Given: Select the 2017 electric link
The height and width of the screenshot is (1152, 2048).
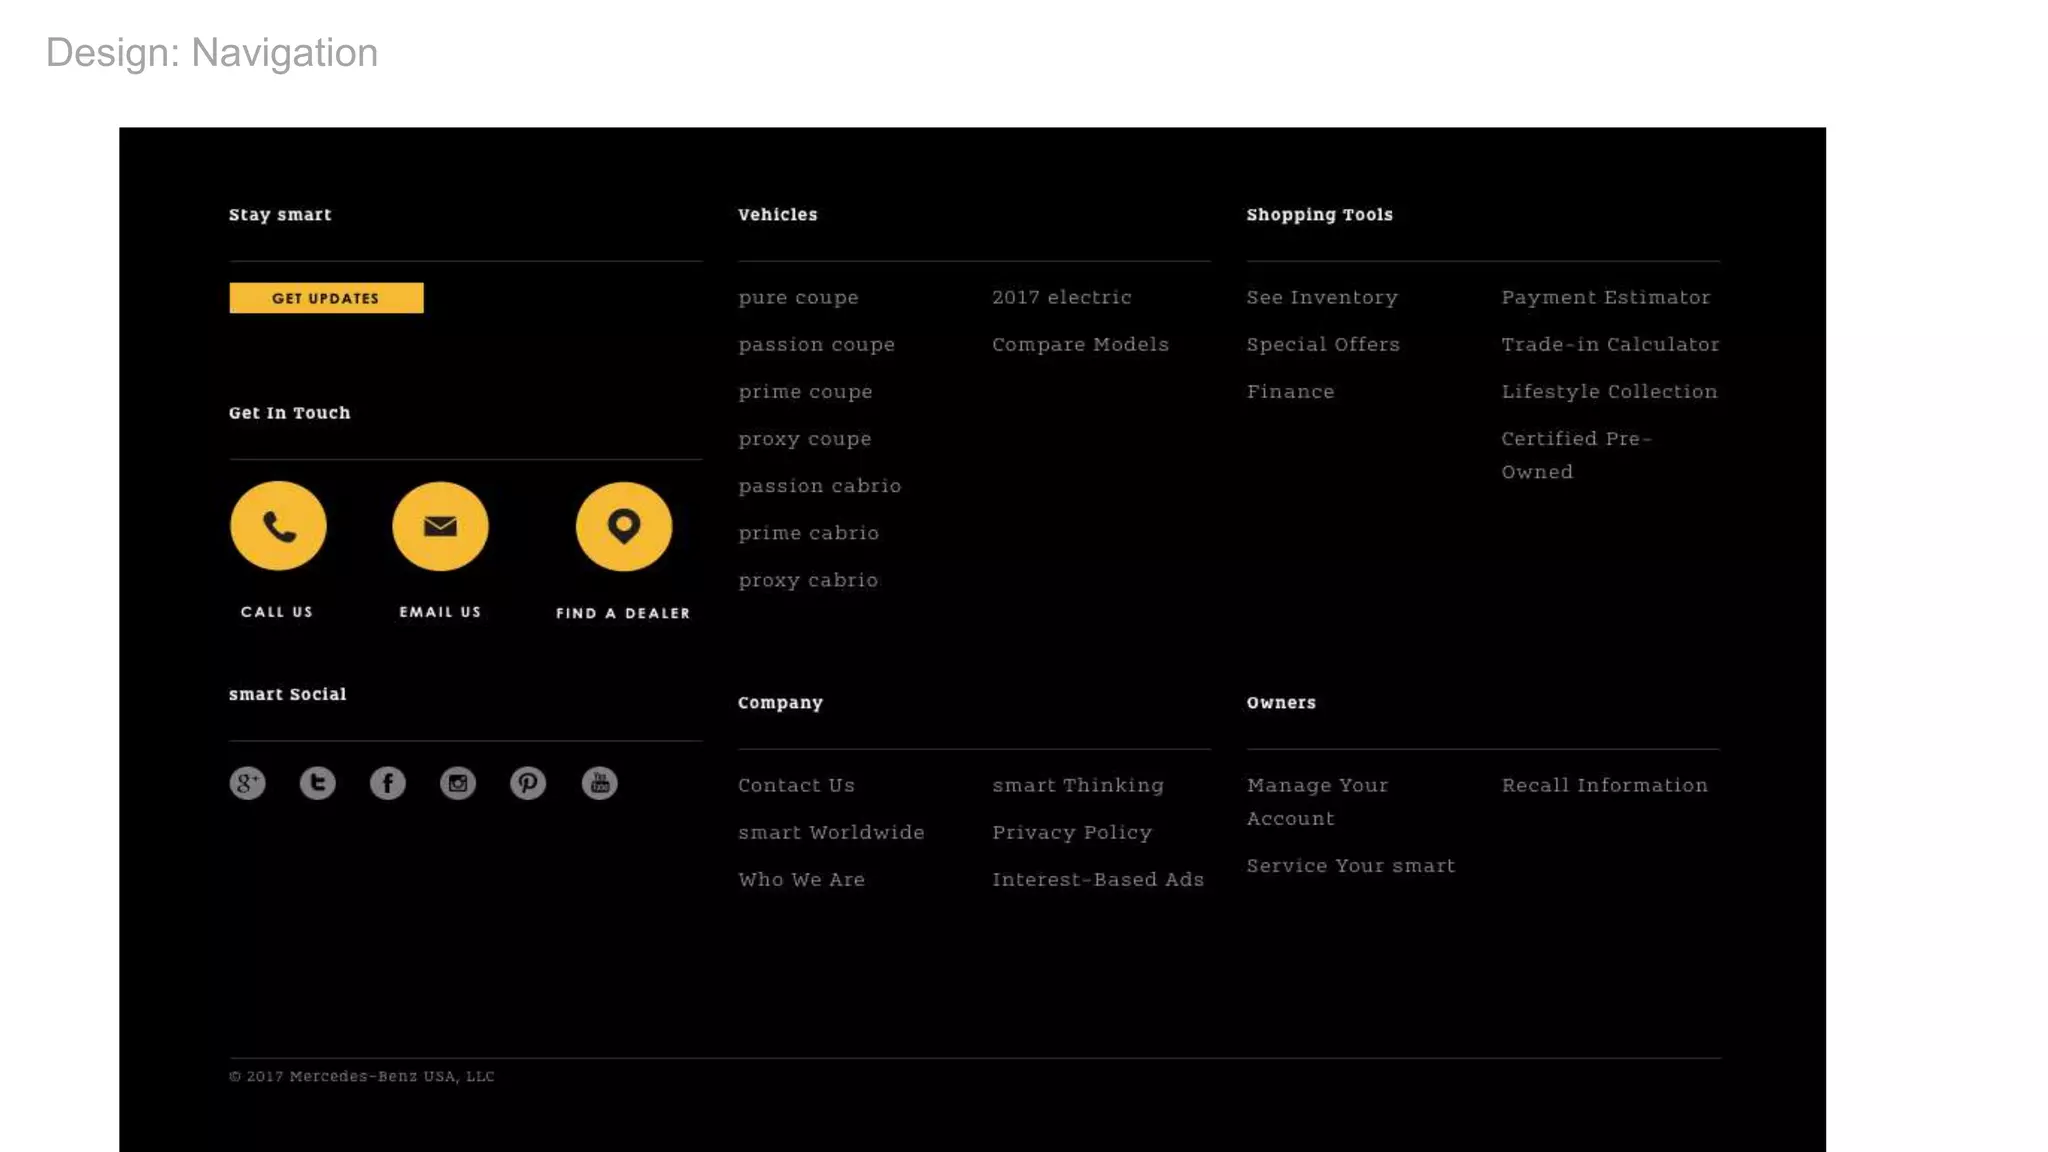Looking at the screenshot, I should [x=1061, y=298].
